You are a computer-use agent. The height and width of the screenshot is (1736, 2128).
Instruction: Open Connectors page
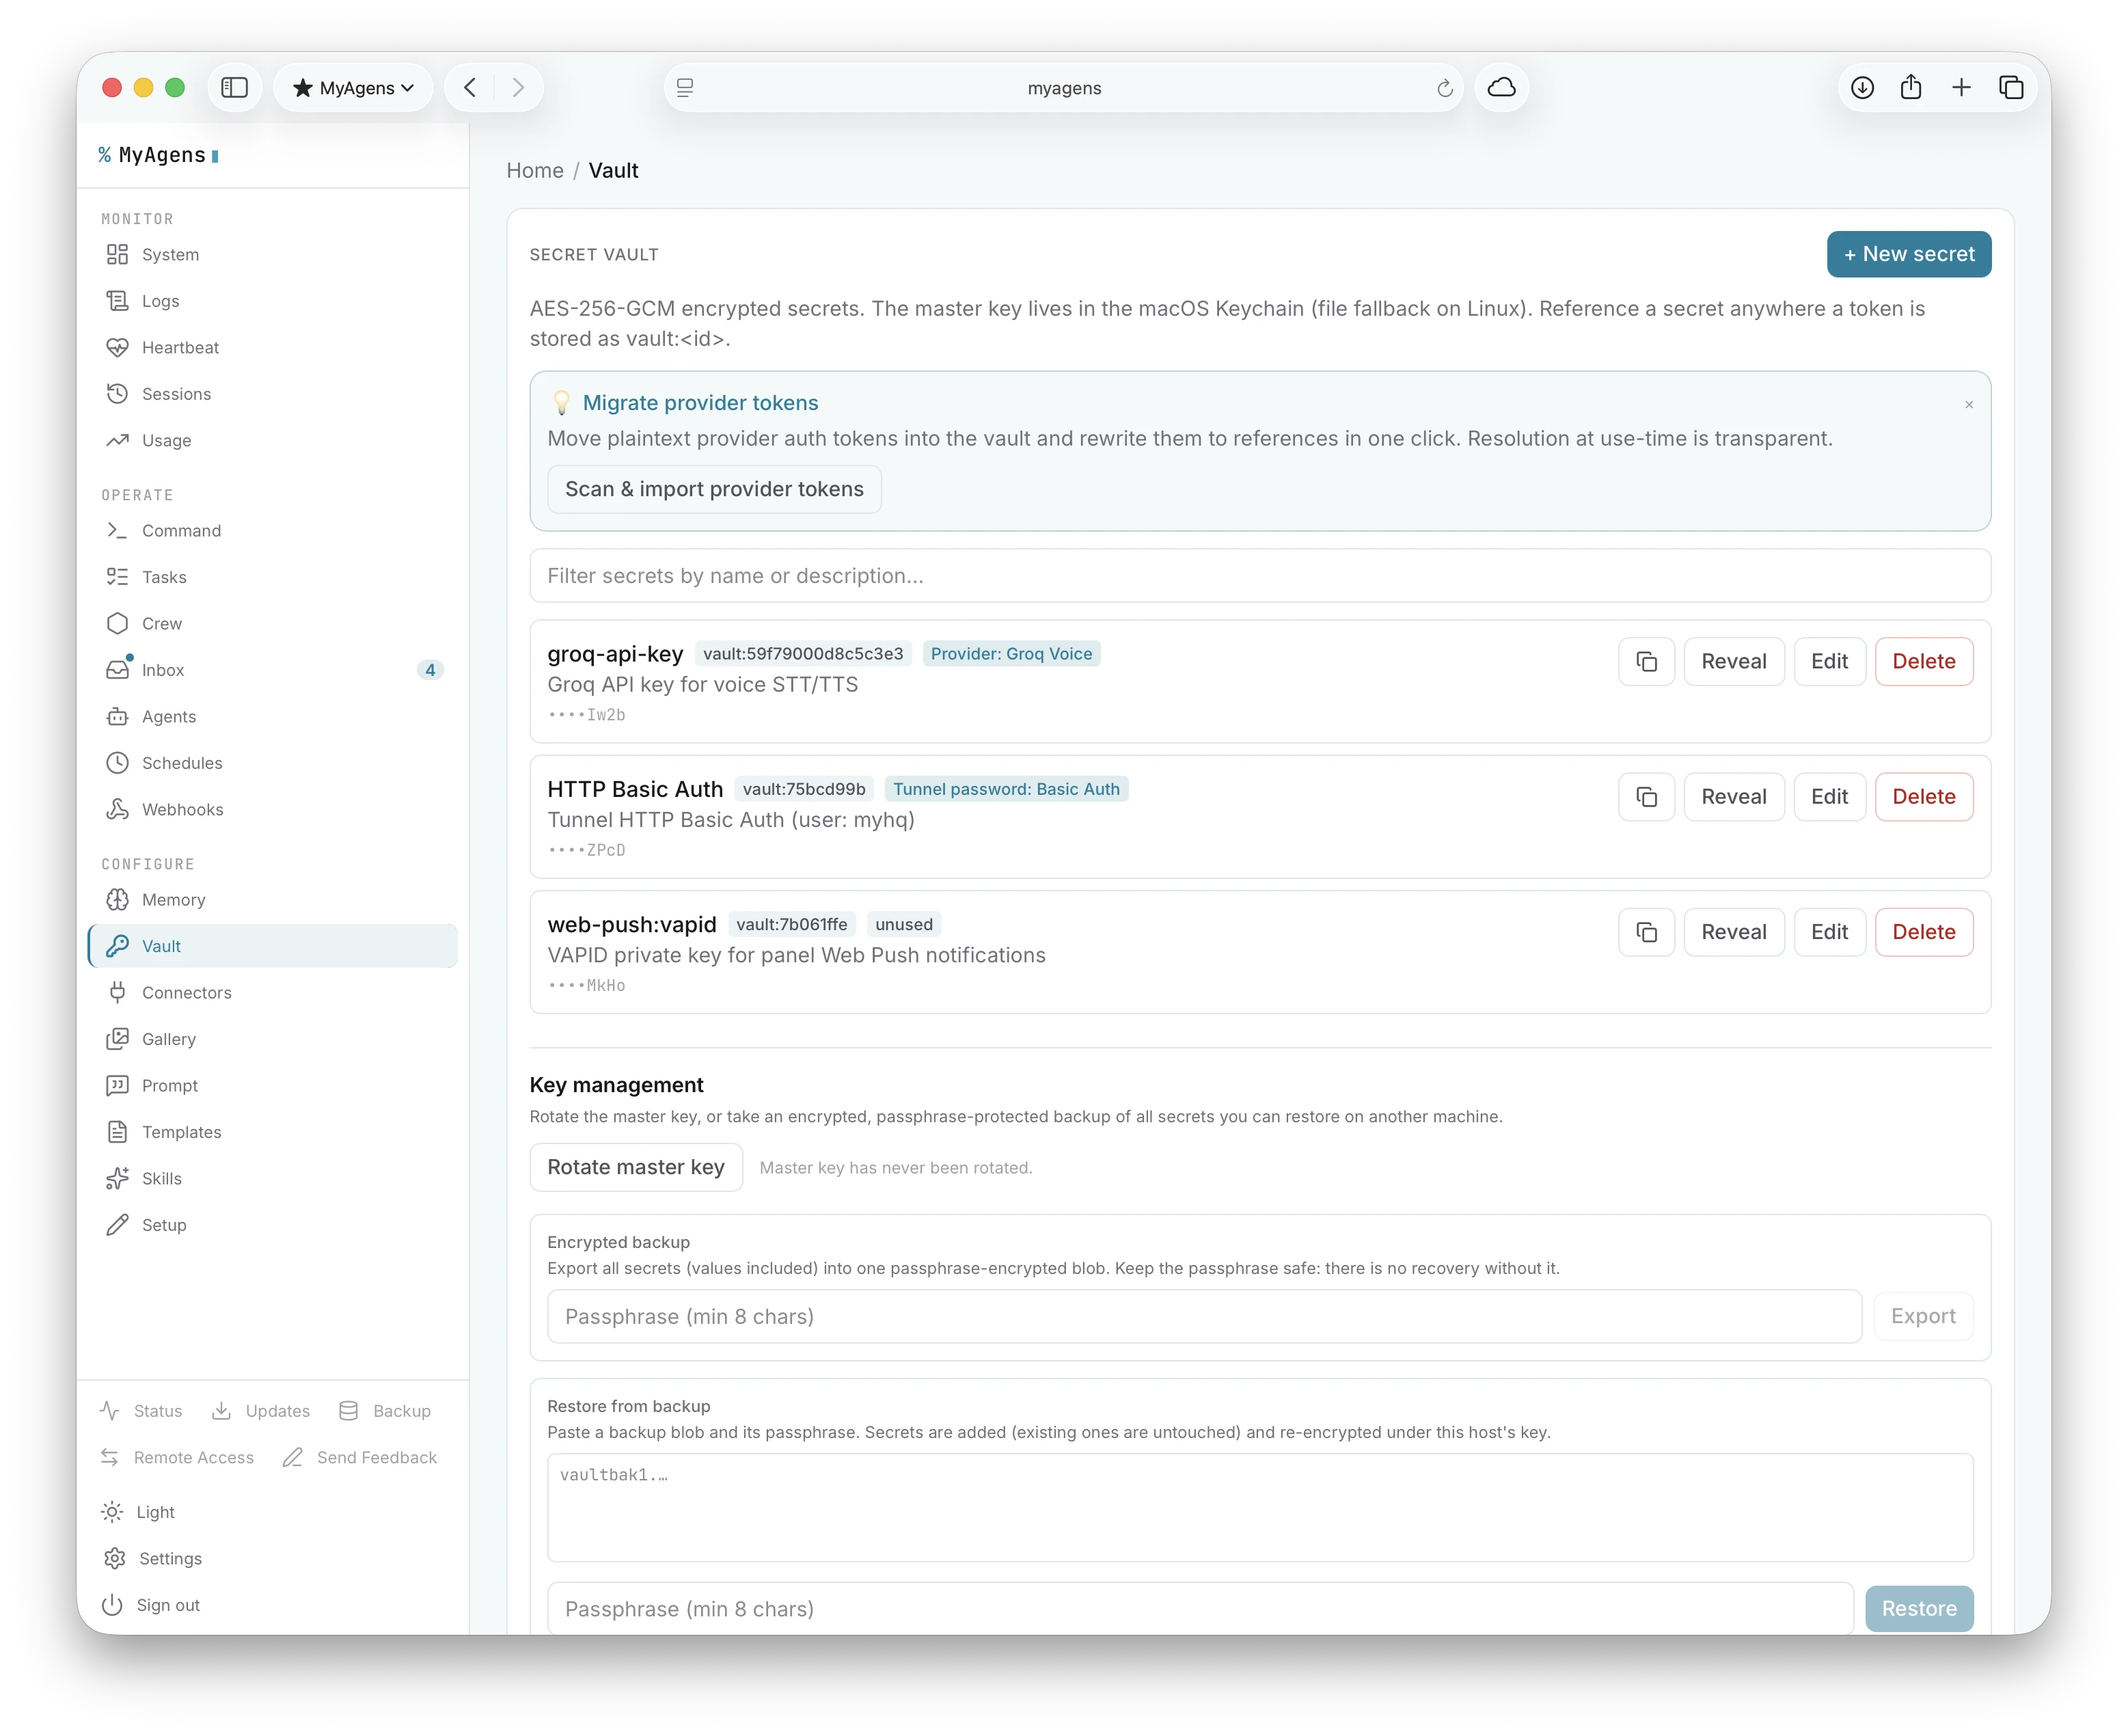[272, 992]
